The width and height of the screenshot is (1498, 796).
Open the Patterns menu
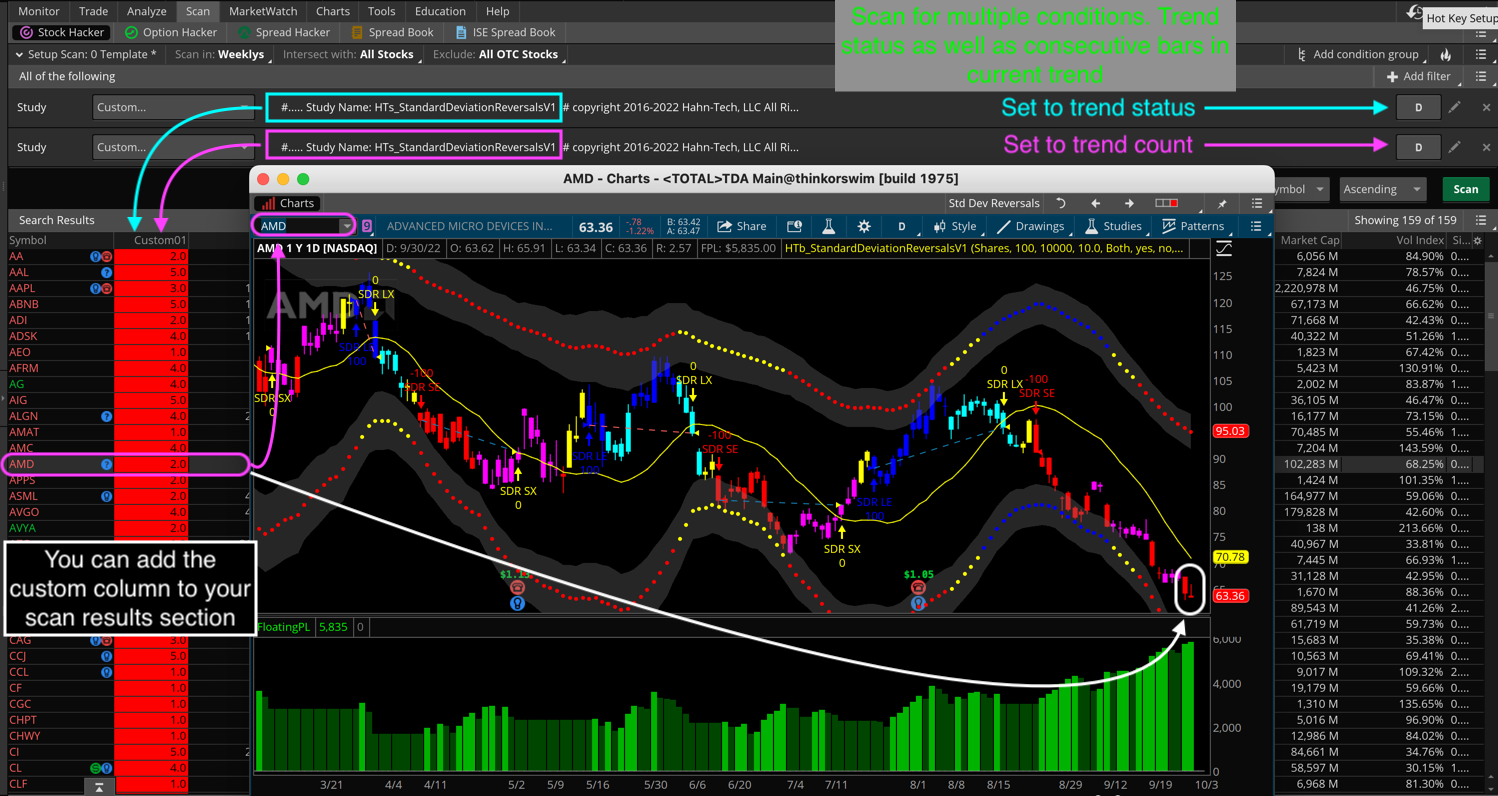point(1192,226)
